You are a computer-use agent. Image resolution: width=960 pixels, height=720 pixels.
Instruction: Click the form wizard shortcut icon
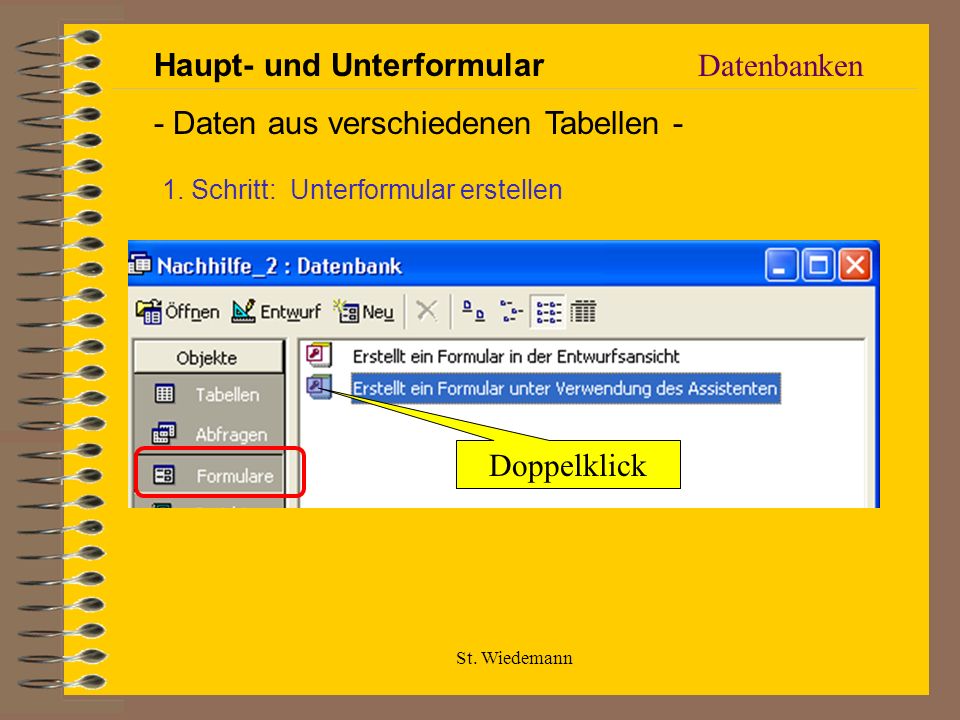[319, 387]
